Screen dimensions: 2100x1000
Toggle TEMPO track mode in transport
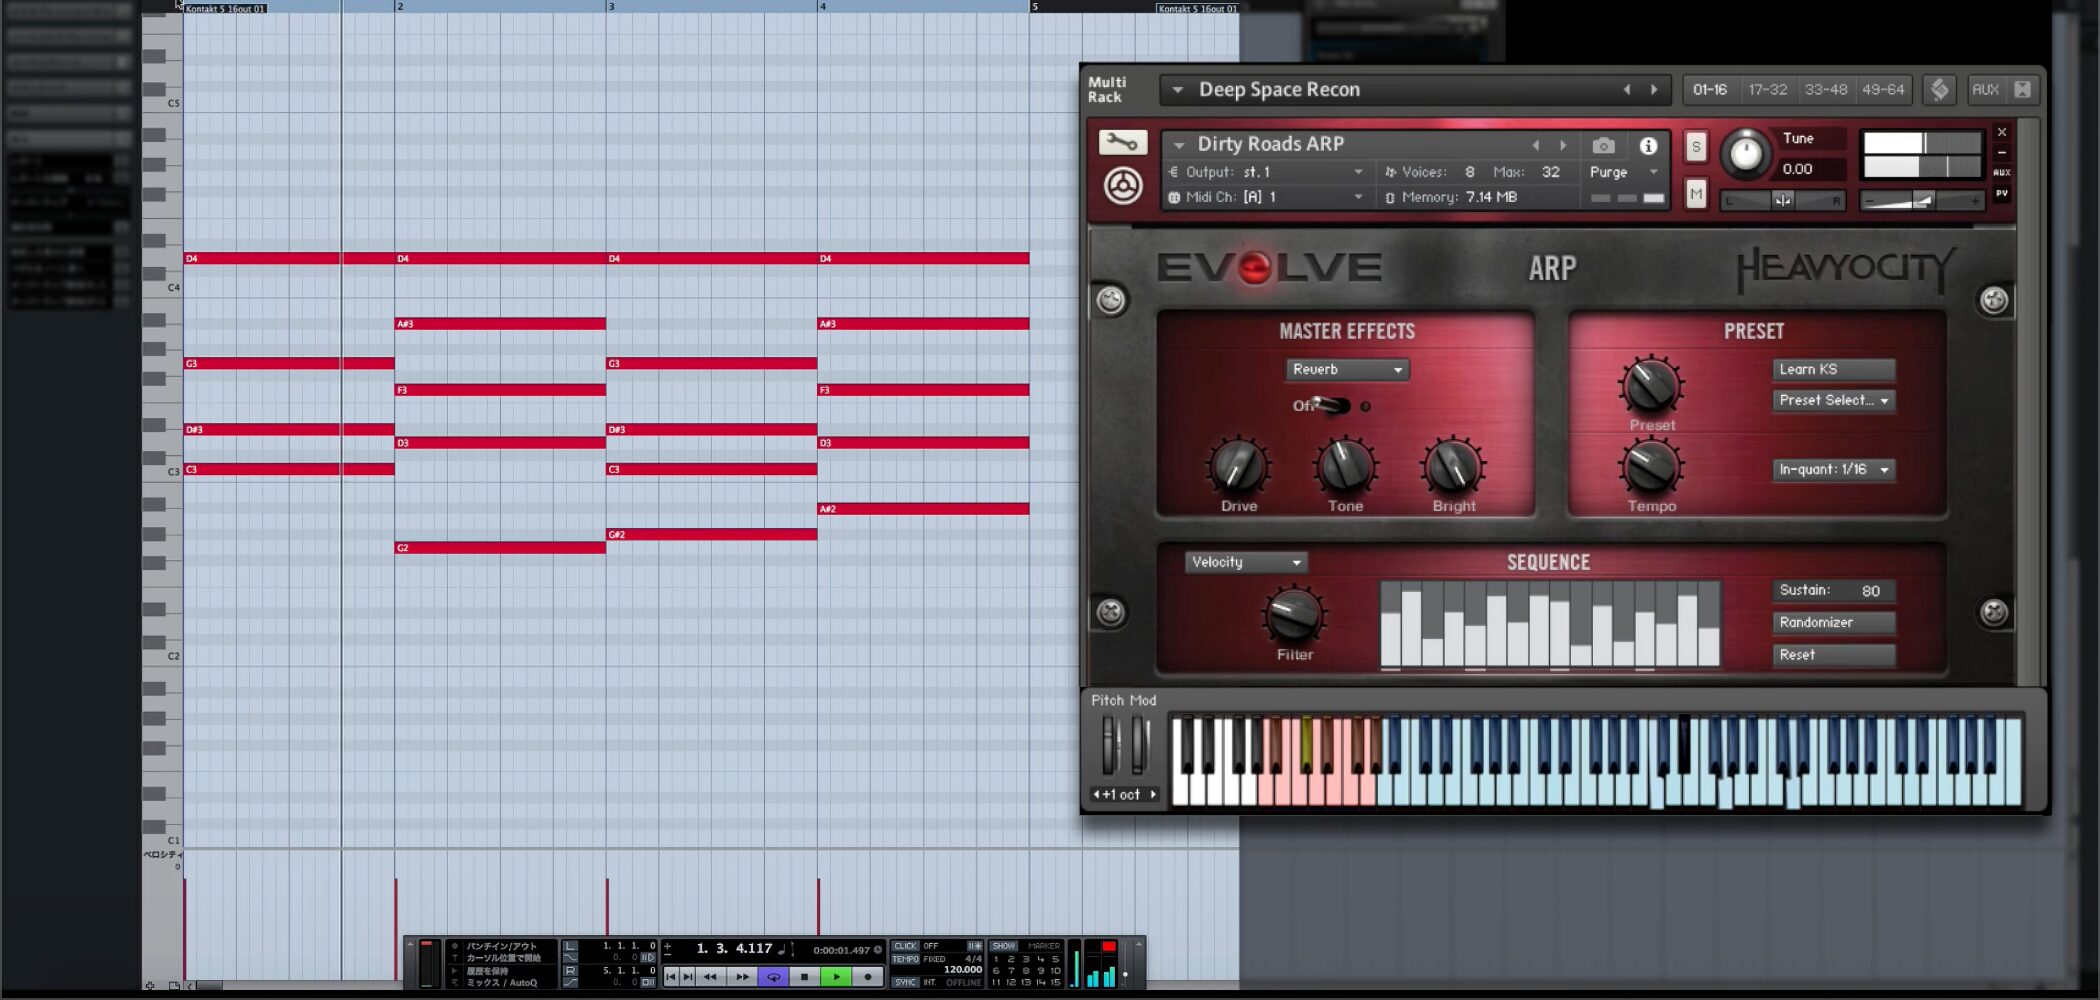point(905,959)
